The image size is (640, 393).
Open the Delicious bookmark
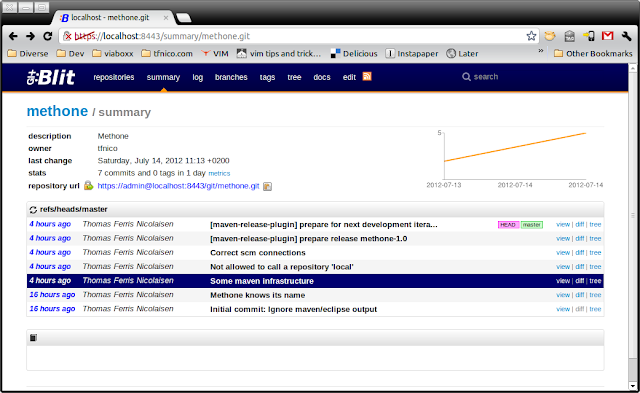click(354, 53)
